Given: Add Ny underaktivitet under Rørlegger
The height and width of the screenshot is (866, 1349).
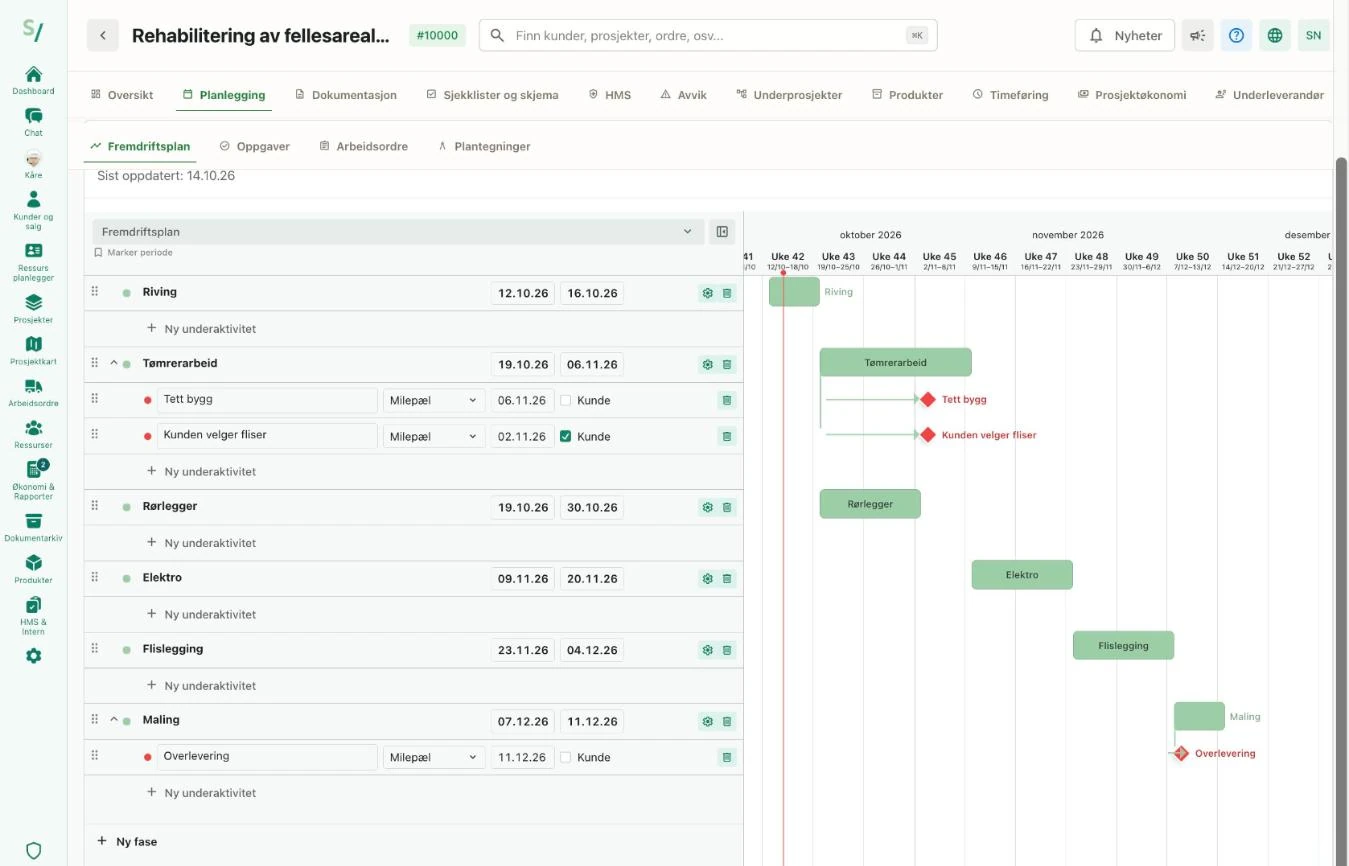Looking at the screenshot, I should coord(202,543).
